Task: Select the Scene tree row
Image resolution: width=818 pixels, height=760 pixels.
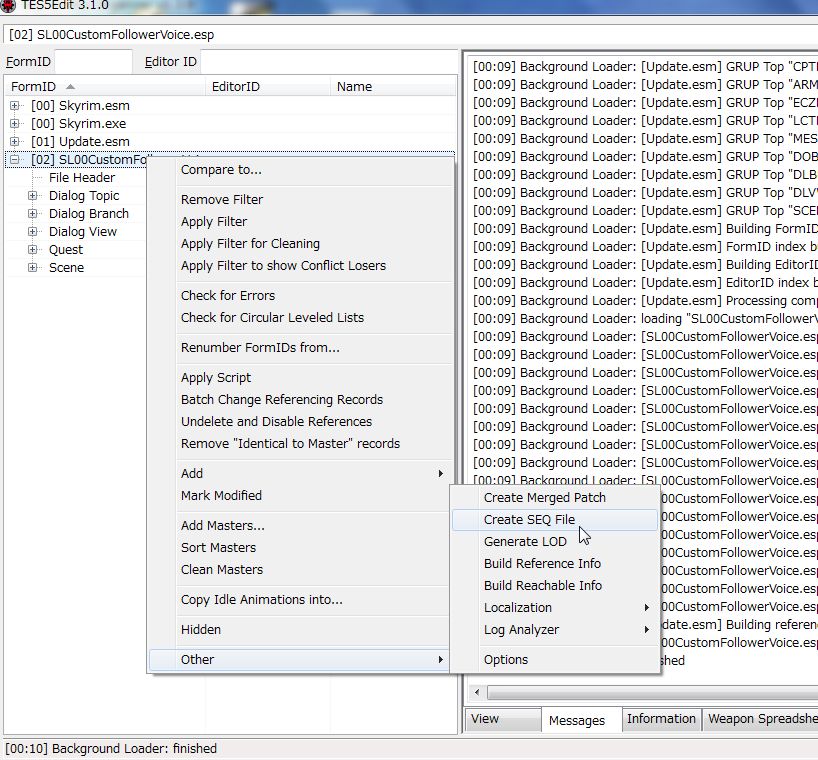Action: [66, 268]
